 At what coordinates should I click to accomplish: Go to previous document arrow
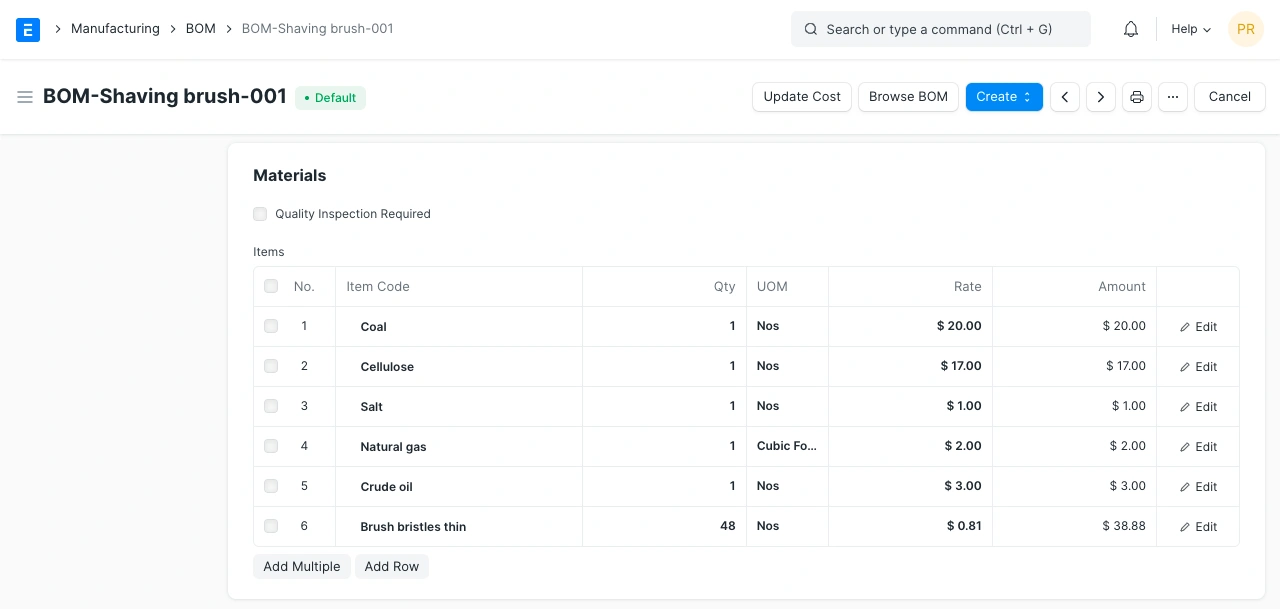pos(1065,97)
